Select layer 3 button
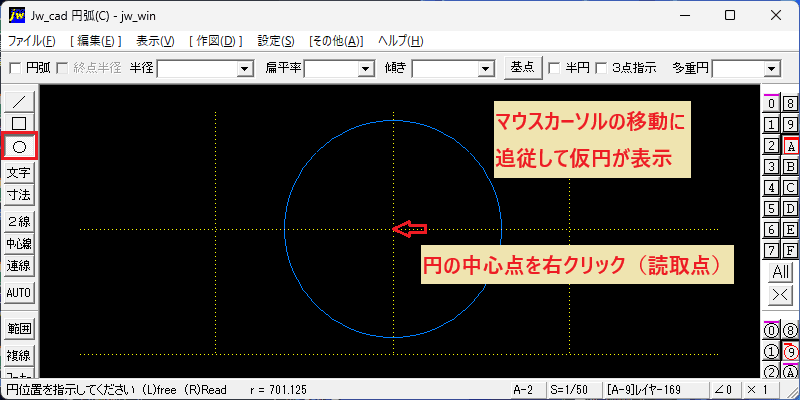 (771, 166)
